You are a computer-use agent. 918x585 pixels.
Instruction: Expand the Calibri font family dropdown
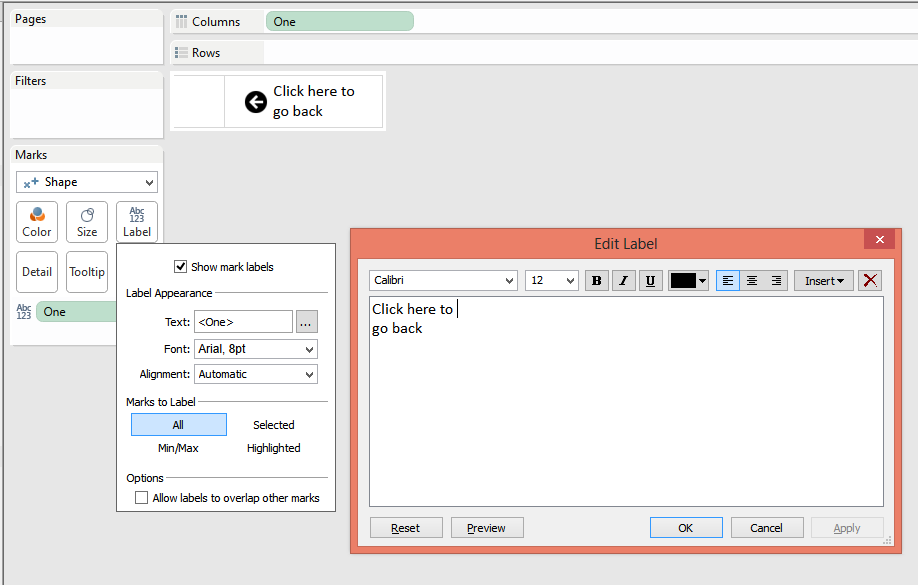coord(443,280)
